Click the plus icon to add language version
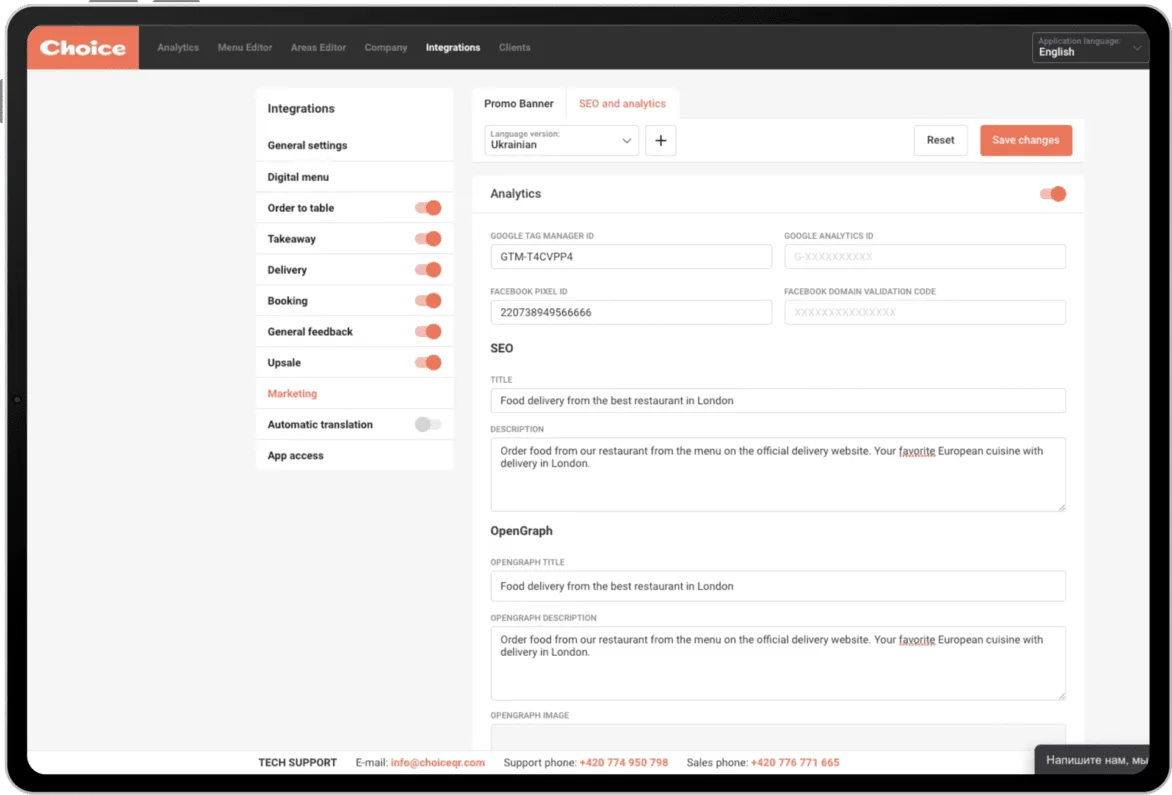The image size is (1172, 795). 660,141
